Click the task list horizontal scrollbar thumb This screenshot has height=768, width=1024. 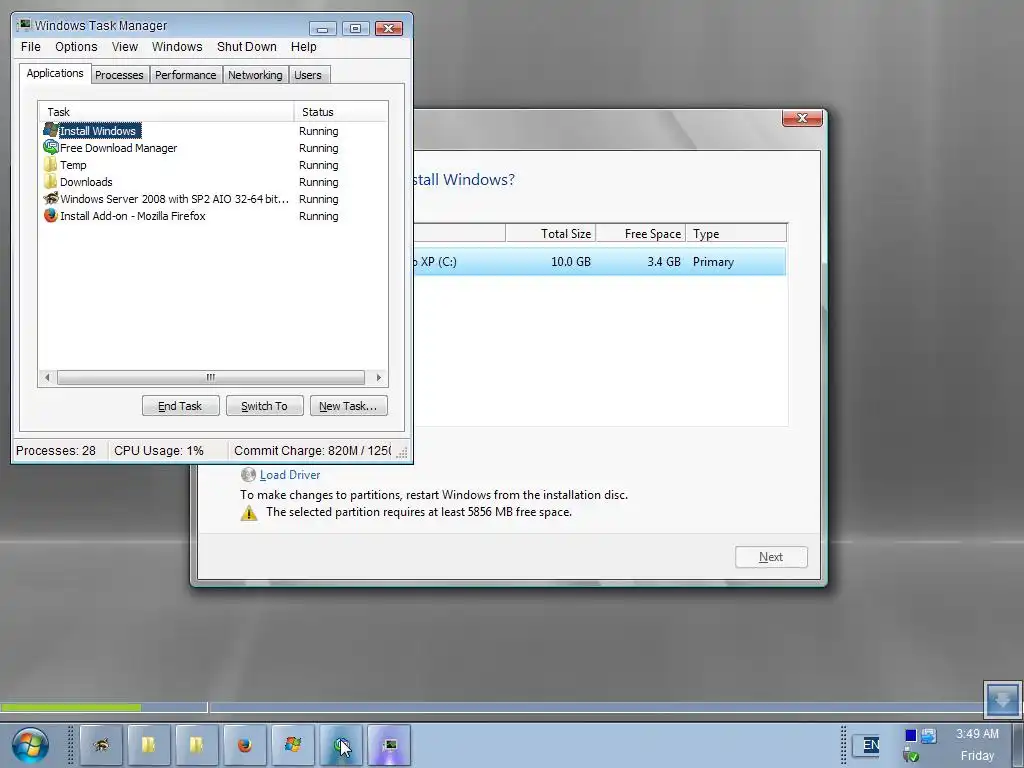click(x=211, y=377)
